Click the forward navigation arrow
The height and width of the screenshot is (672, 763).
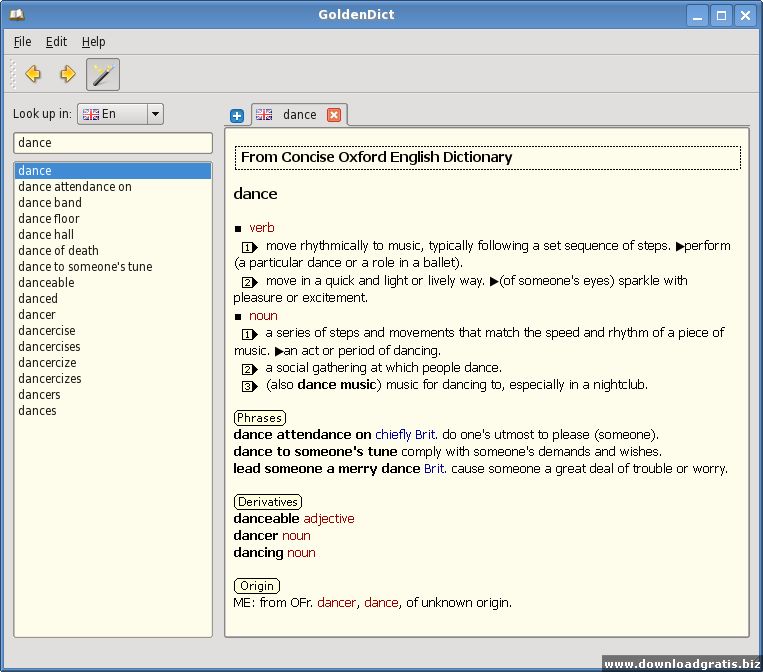pyautogui.click(x=67, y=74)
